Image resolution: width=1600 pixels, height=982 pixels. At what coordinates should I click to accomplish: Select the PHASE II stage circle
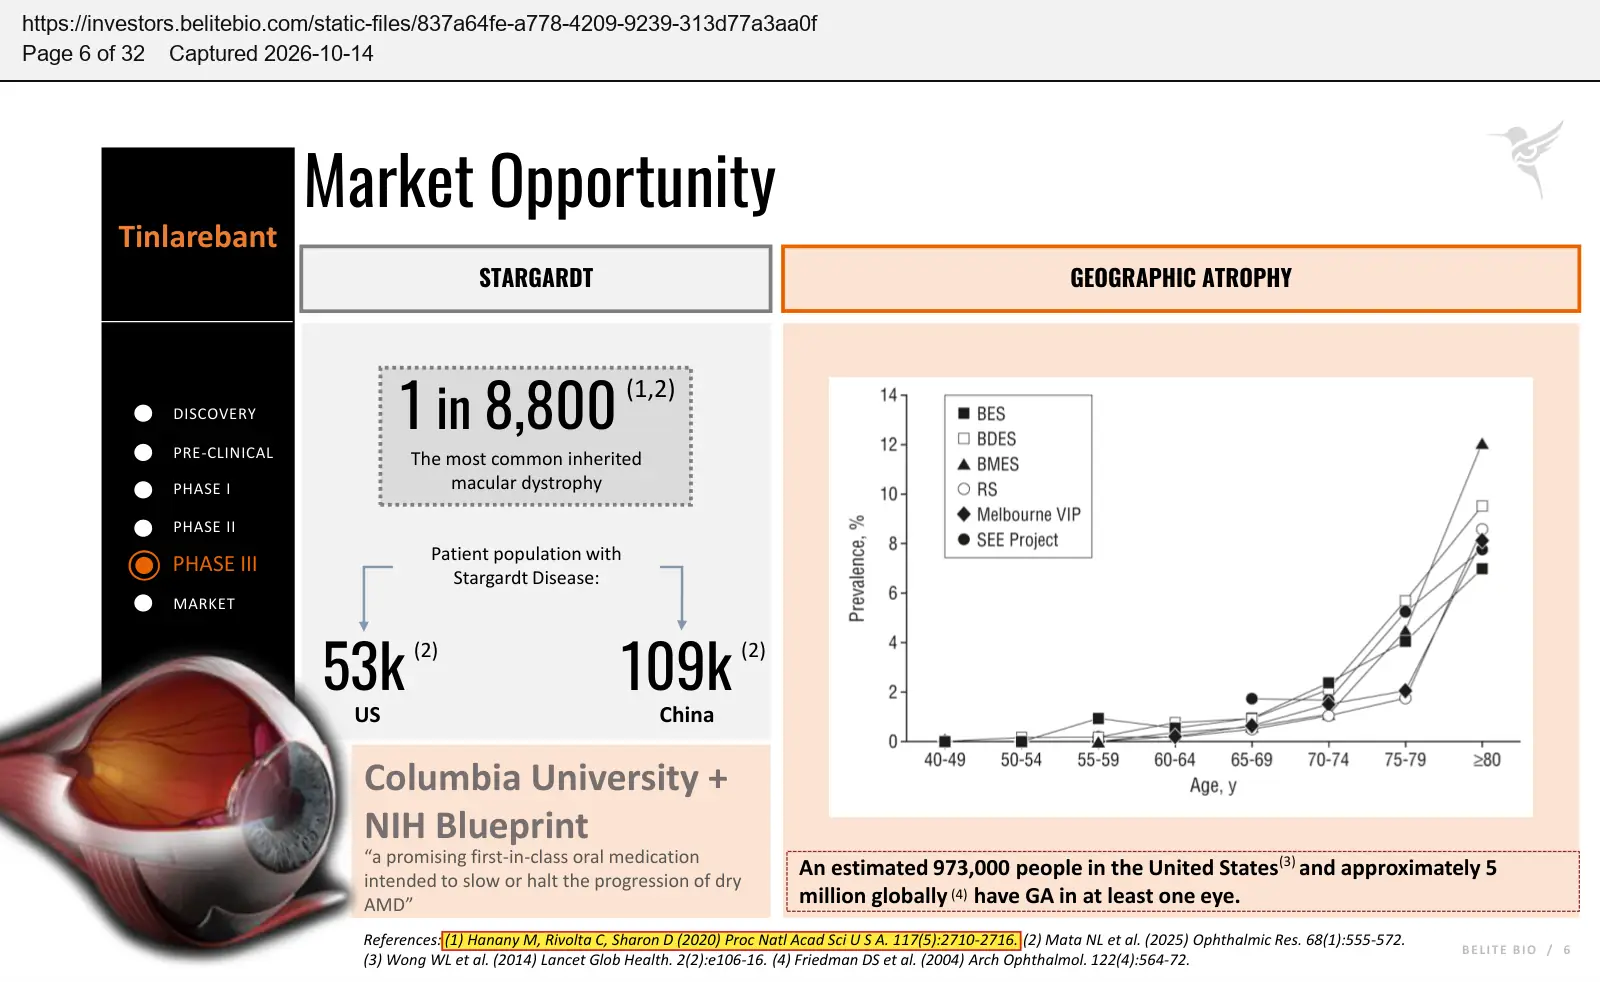pyautogui.click(x=143, y=527)
